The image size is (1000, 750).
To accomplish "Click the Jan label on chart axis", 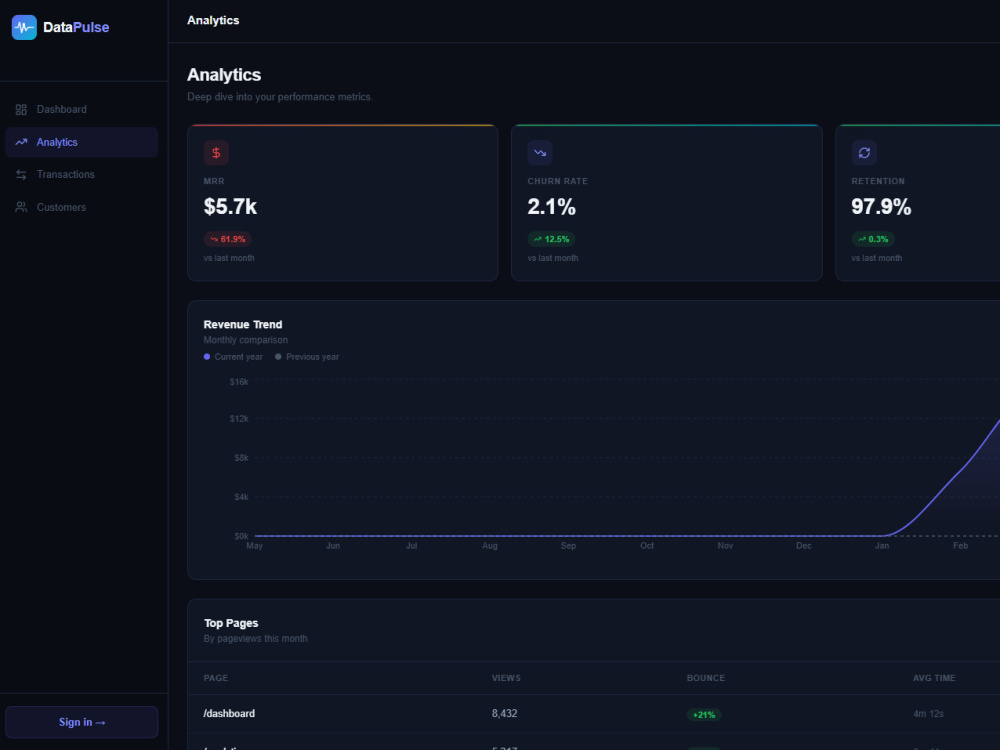I will (x=882, y=546).
